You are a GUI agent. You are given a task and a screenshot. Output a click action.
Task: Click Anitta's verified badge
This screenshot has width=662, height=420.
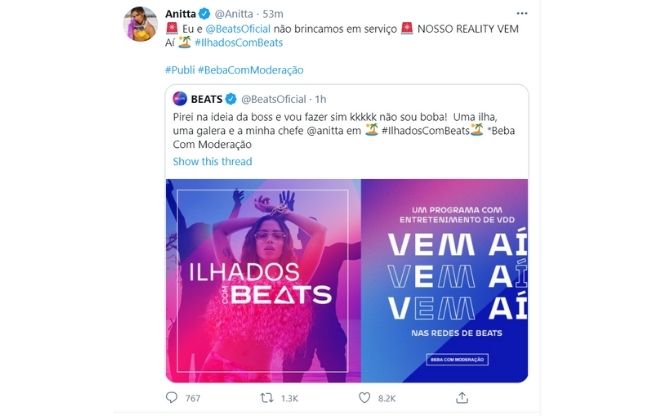pyautogui.click(x=204, y=14)
